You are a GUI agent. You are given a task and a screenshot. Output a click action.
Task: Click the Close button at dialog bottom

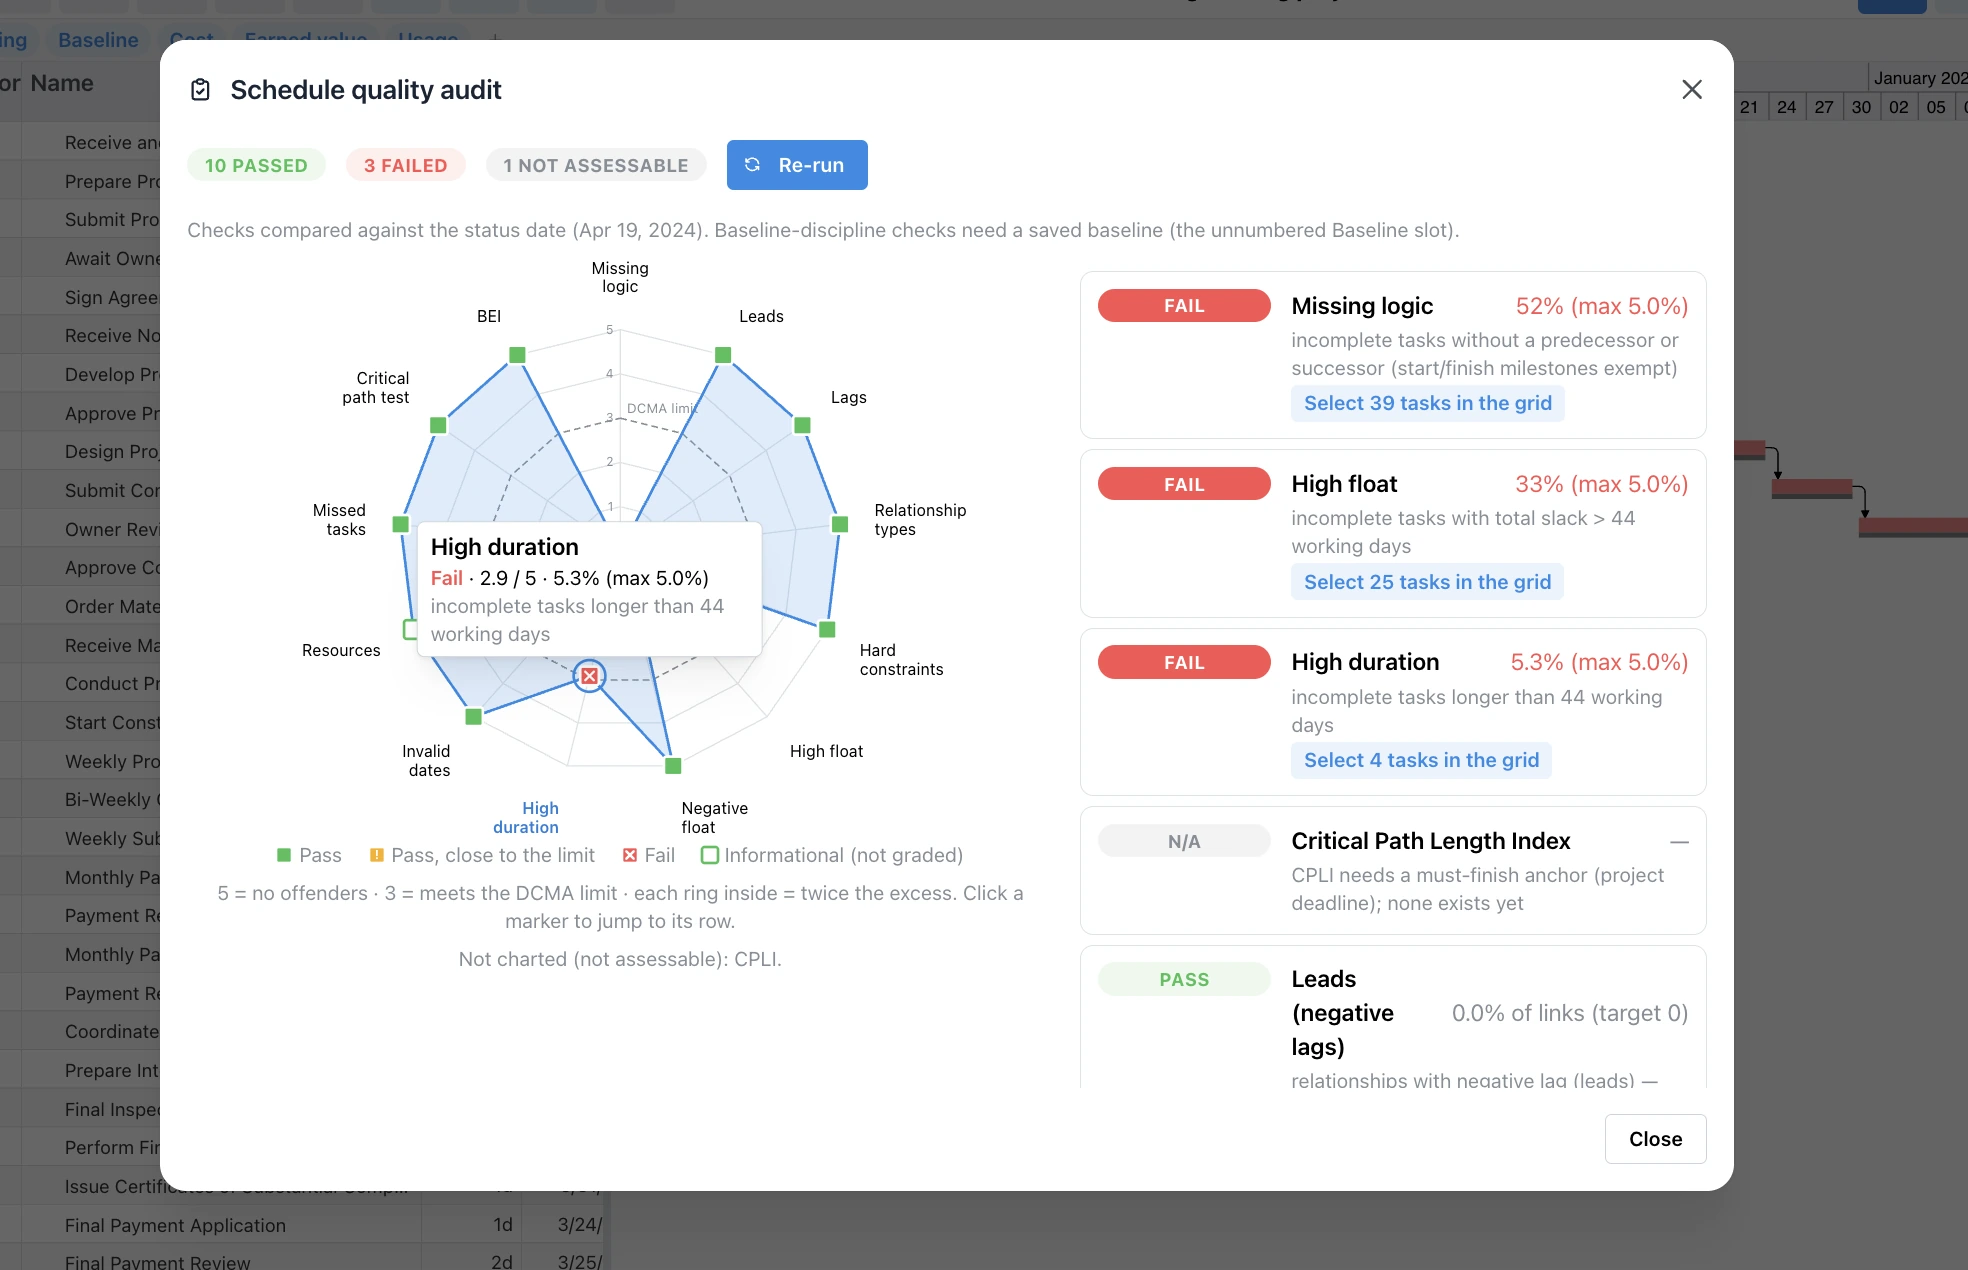tap(1655, 1139)
